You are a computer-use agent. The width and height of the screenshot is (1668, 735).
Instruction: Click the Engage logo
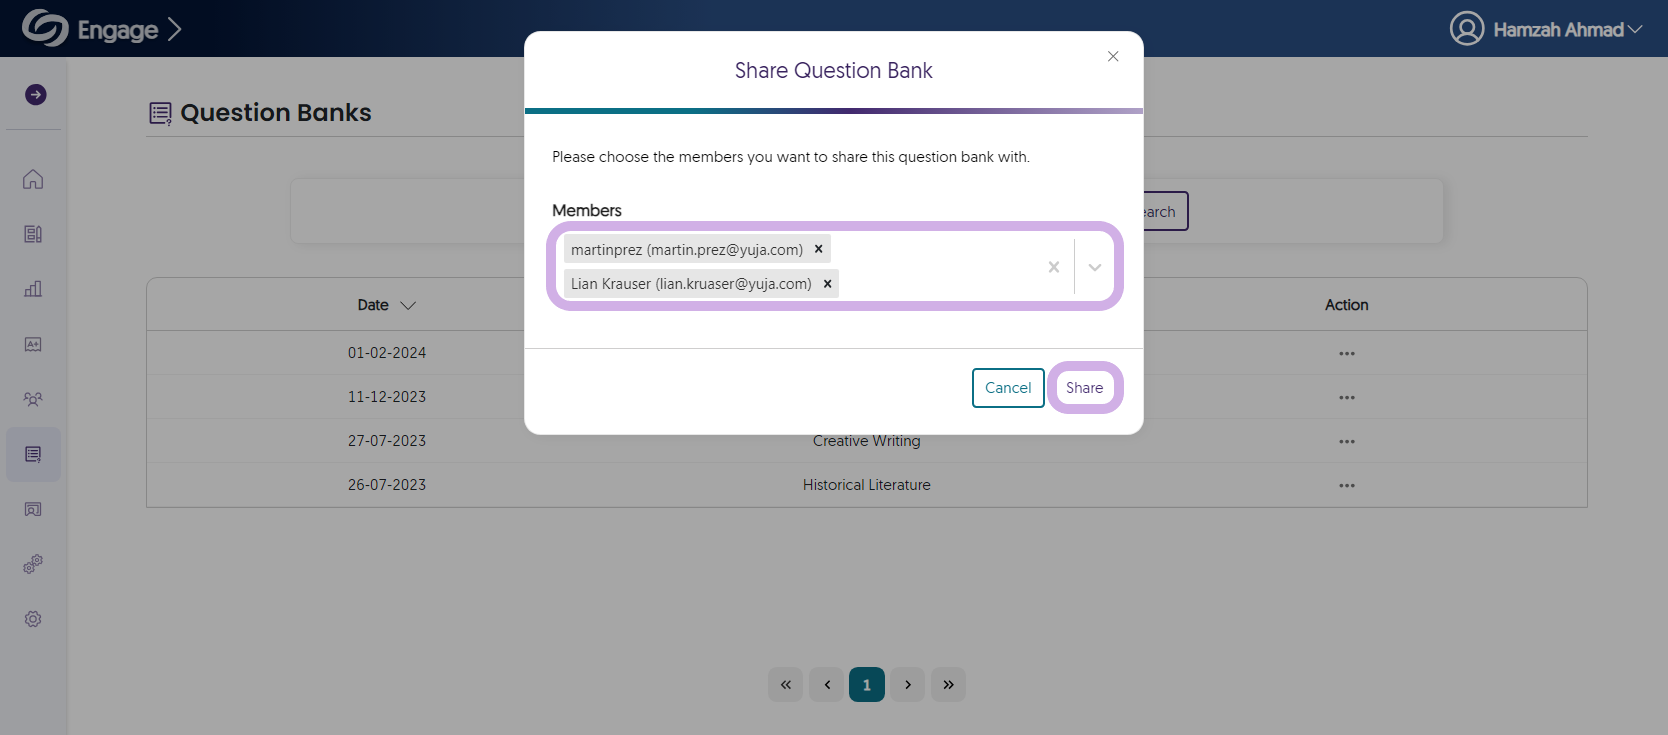pyautogui.click(x=101, y=29)
